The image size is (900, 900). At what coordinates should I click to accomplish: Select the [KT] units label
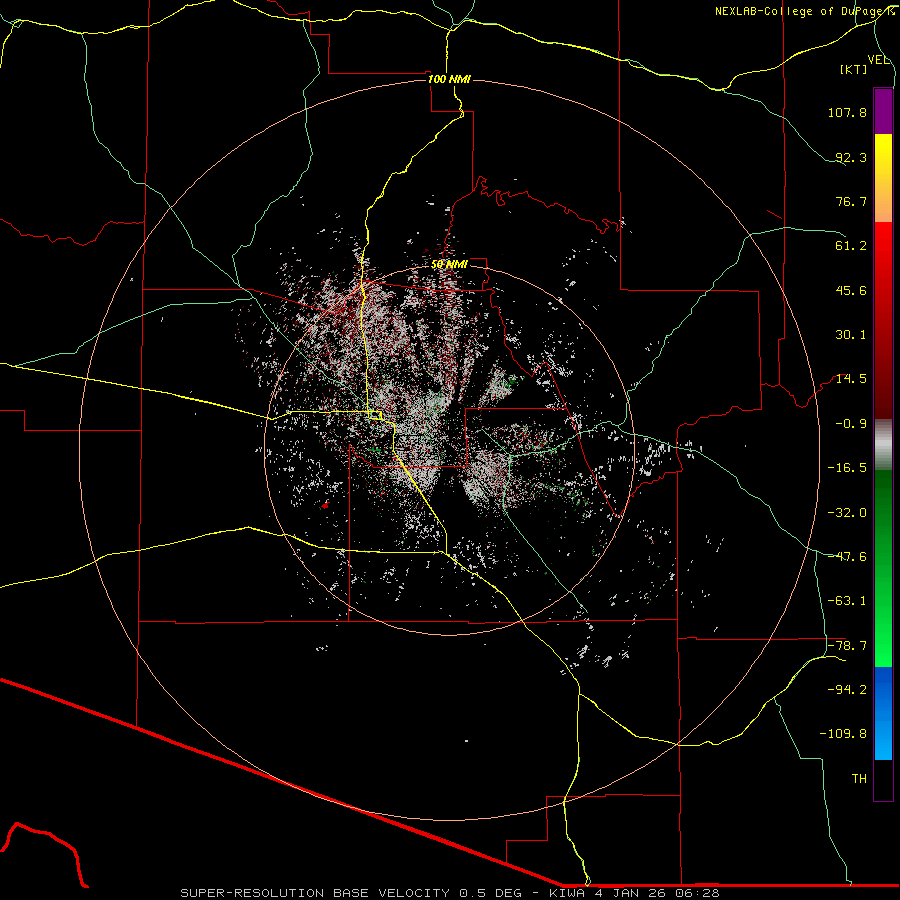point(854,69)
